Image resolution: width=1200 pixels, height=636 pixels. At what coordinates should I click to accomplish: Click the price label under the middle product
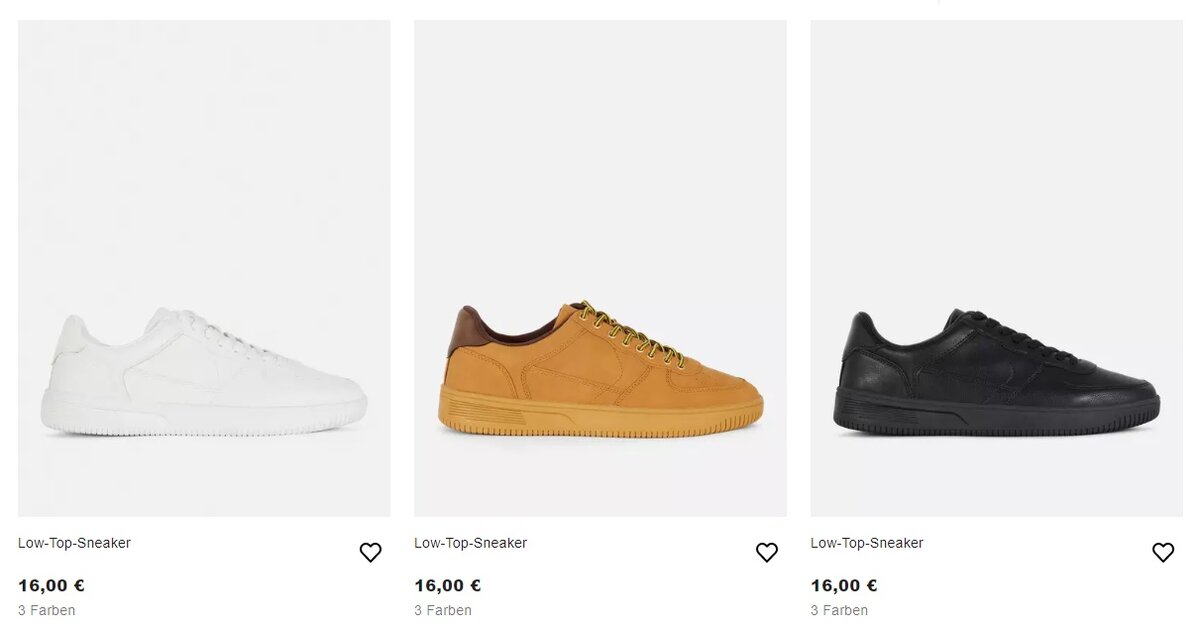tap(447, 584)
